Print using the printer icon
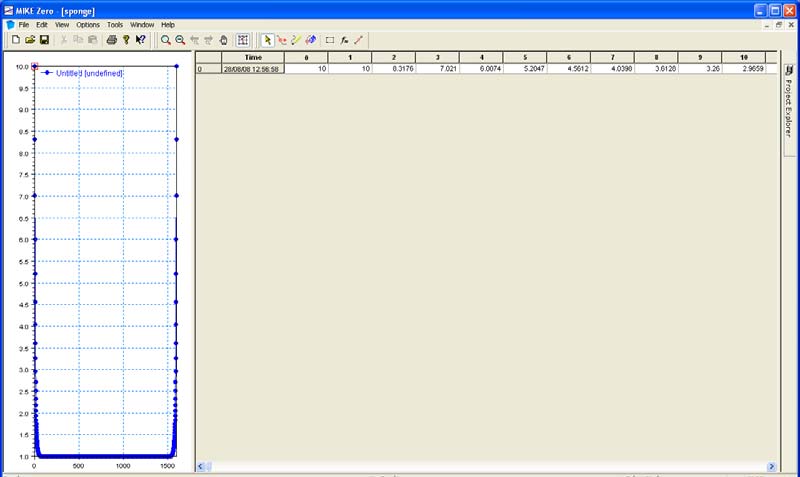The height and width of the screenshot is (477, 800). click(x=112, y=40)
